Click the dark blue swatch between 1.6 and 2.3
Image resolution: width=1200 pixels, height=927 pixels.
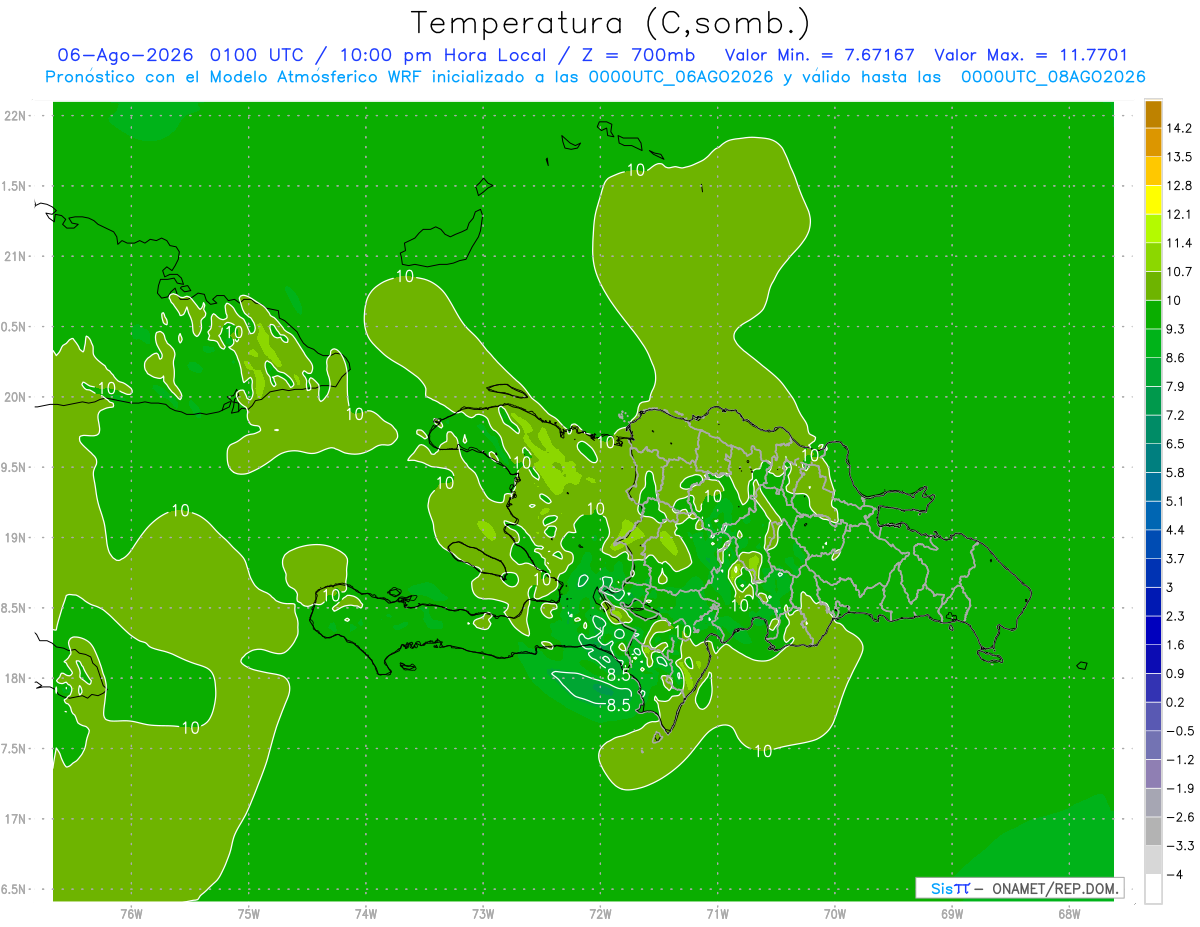click(x=1153, y=630)
